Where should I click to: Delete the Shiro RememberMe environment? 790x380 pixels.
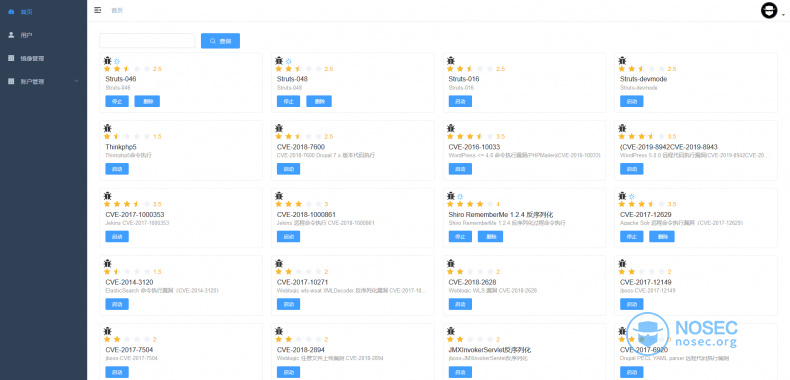point(491,236)
